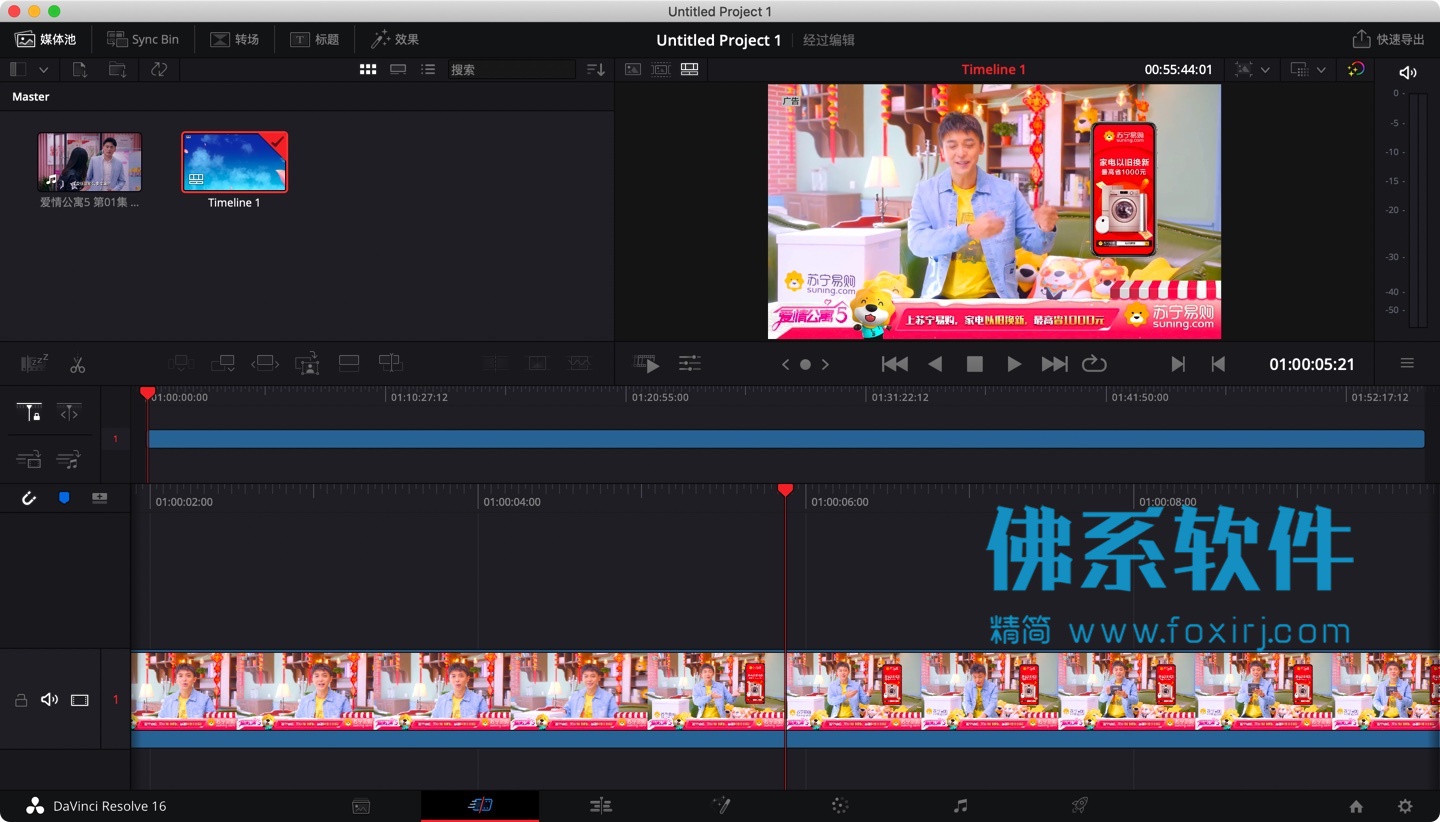Open the Fusion page tab
Image resolution: width=1440 pixels, height=822 pixels.
tap(720, 806)
